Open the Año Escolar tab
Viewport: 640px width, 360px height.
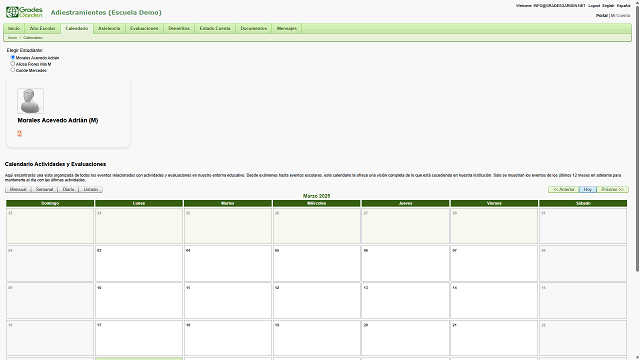42,28
